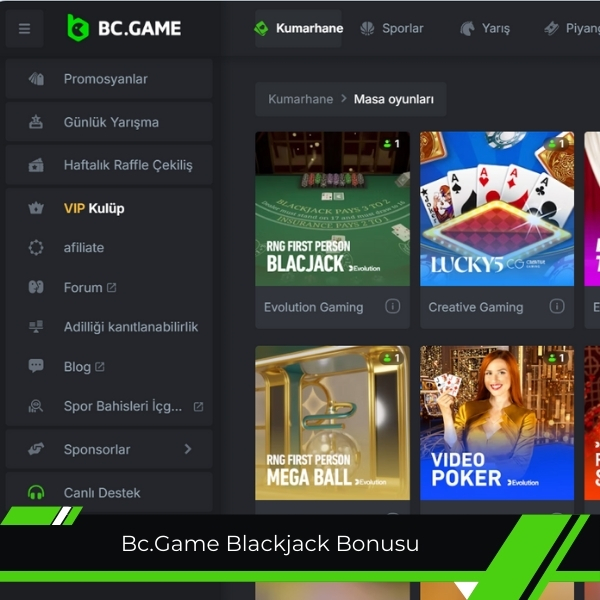600x600 pixels.
Task: Open the hamburger menu icon
Action: [x=24, y=29]
